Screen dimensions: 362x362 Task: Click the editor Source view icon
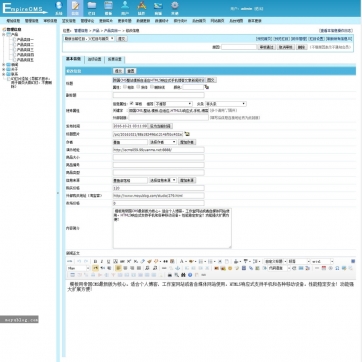70,262
